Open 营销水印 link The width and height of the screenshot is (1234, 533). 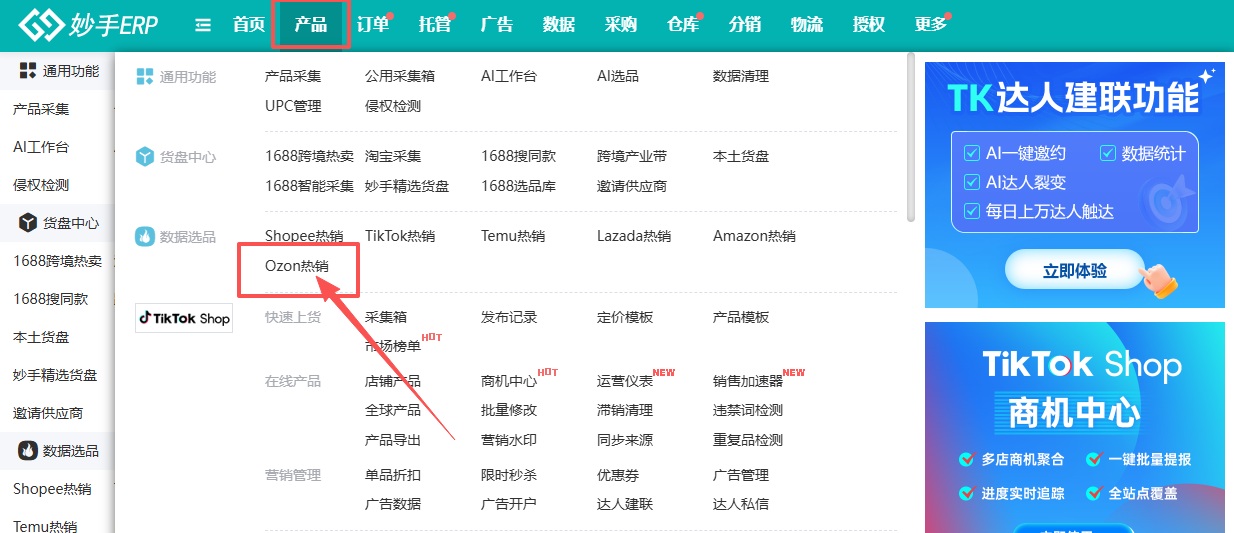pos(509,440)
